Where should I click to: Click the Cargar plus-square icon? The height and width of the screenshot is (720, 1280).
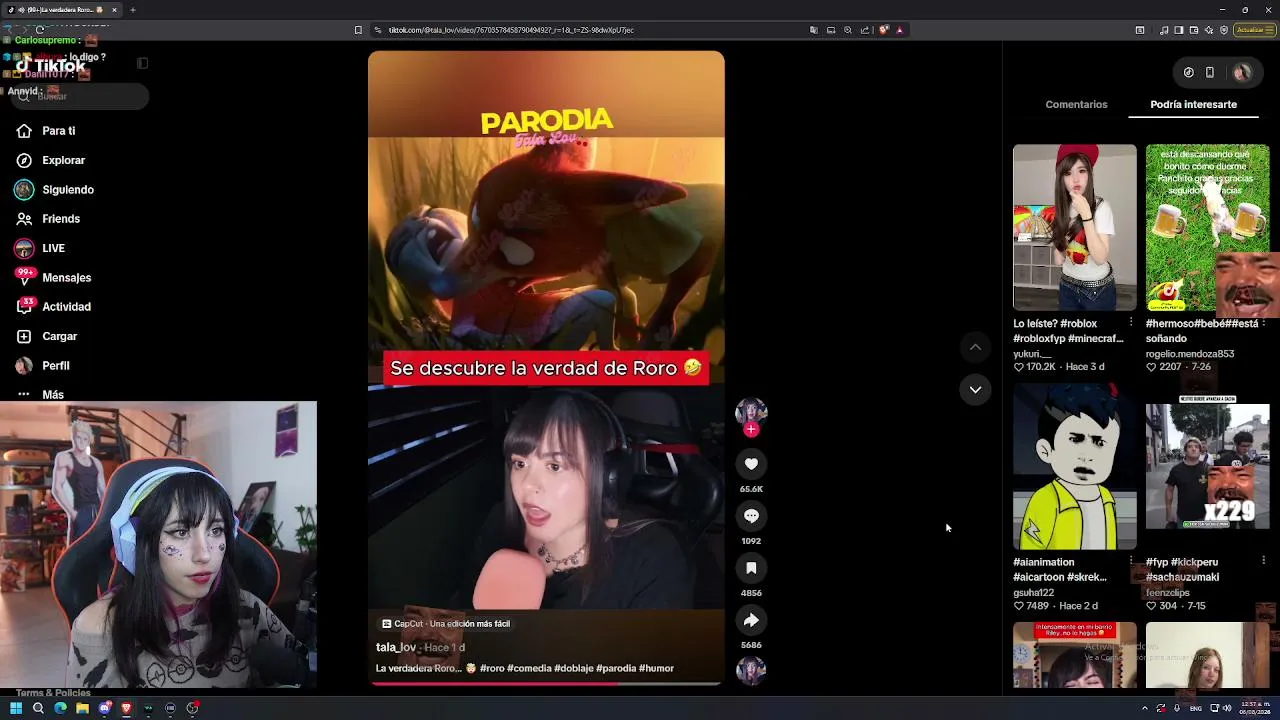pos(24,337)
